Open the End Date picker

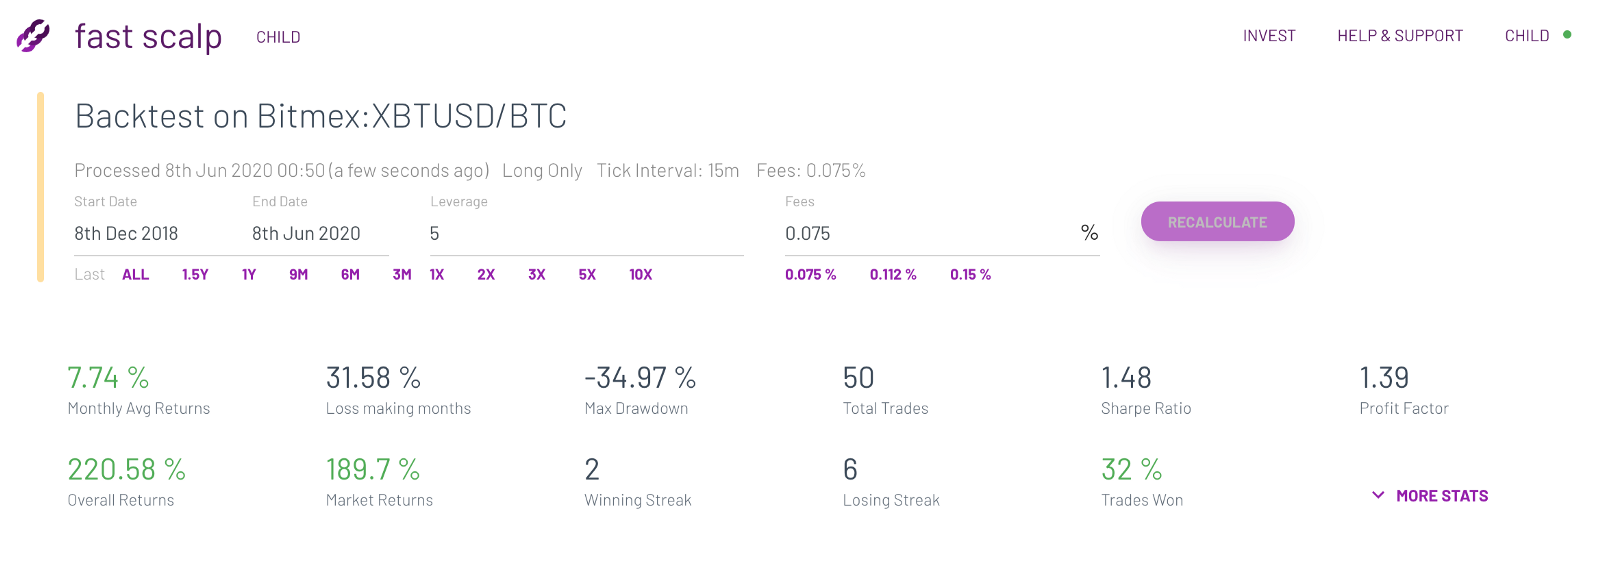click(305, 233)
